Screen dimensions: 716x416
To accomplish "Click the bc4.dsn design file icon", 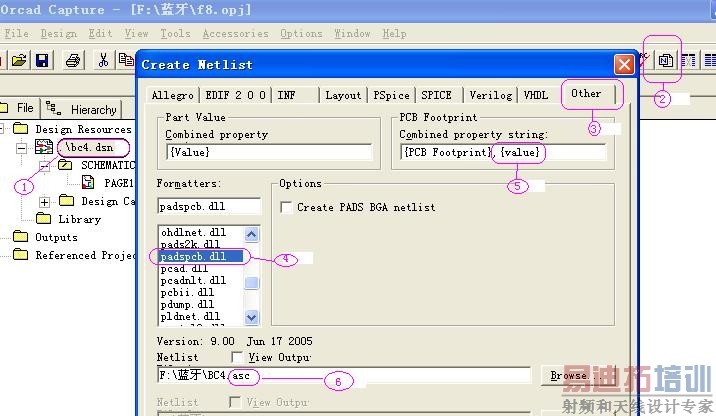I will click(x=44, y=147).
